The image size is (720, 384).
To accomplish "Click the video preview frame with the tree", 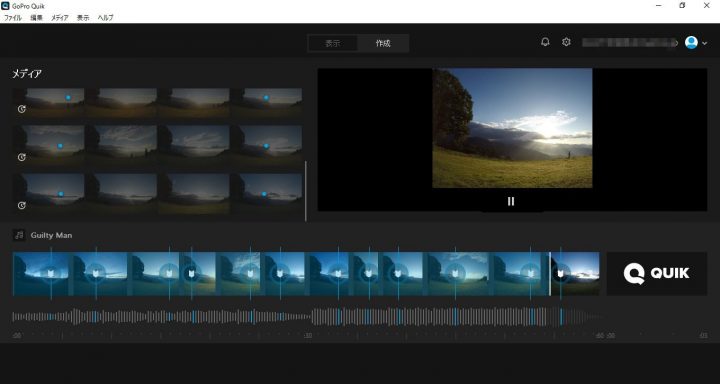I will 512,128.
